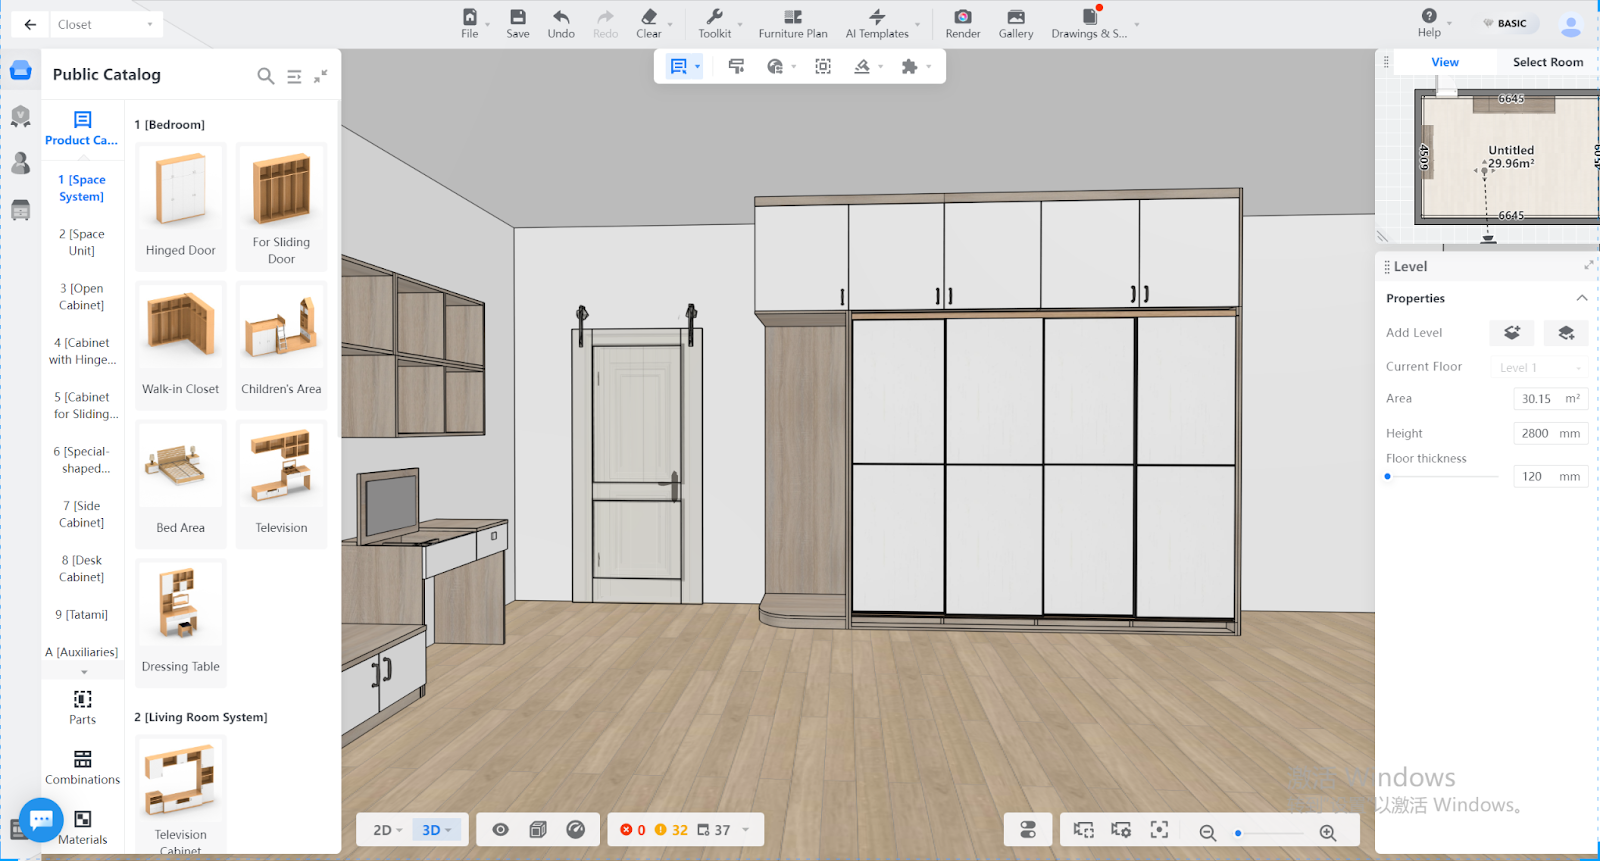Search the Public Catalog
Image resolution: width=1600 pixels, height=861 pixels.
click(265, 76)
